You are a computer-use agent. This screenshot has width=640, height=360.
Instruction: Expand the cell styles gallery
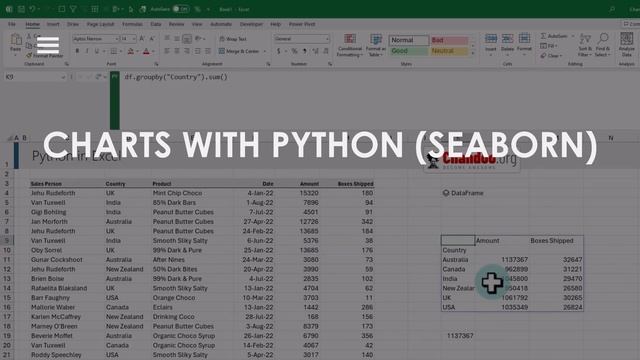(x=473, y=54)
